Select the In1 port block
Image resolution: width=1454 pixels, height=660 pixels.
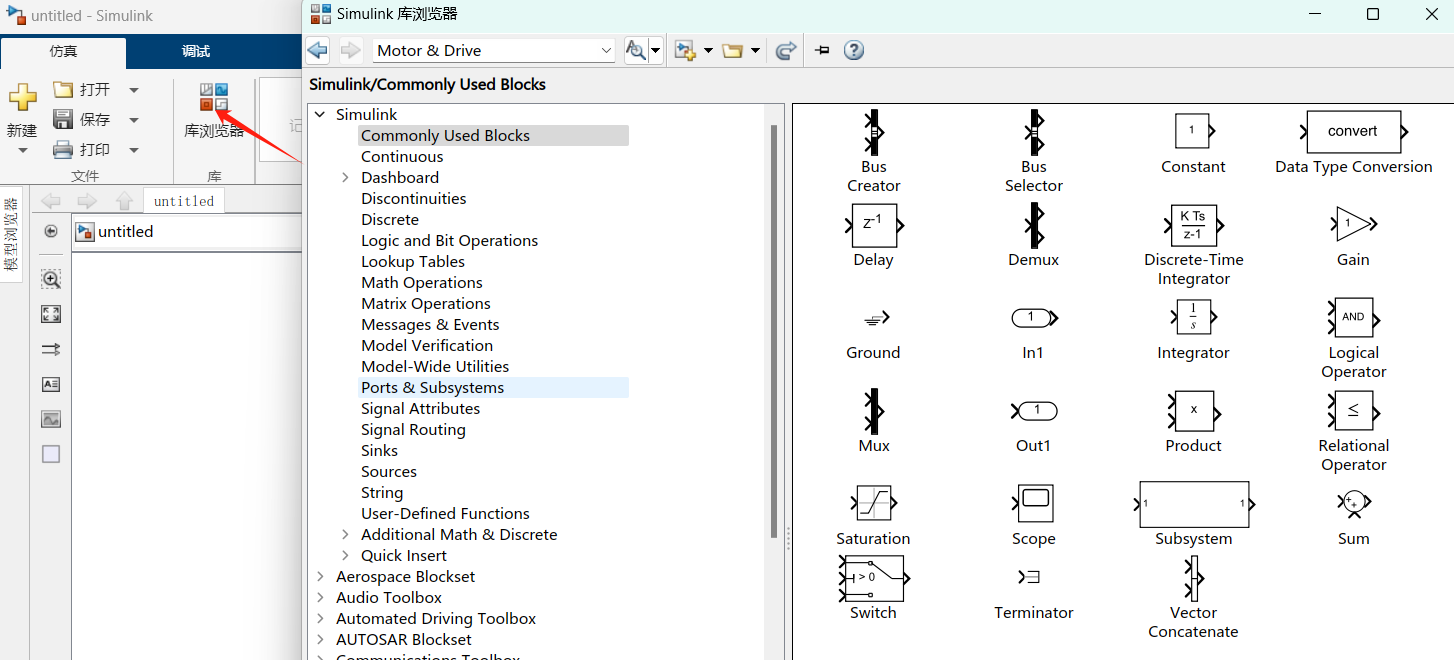(1034, 318)
